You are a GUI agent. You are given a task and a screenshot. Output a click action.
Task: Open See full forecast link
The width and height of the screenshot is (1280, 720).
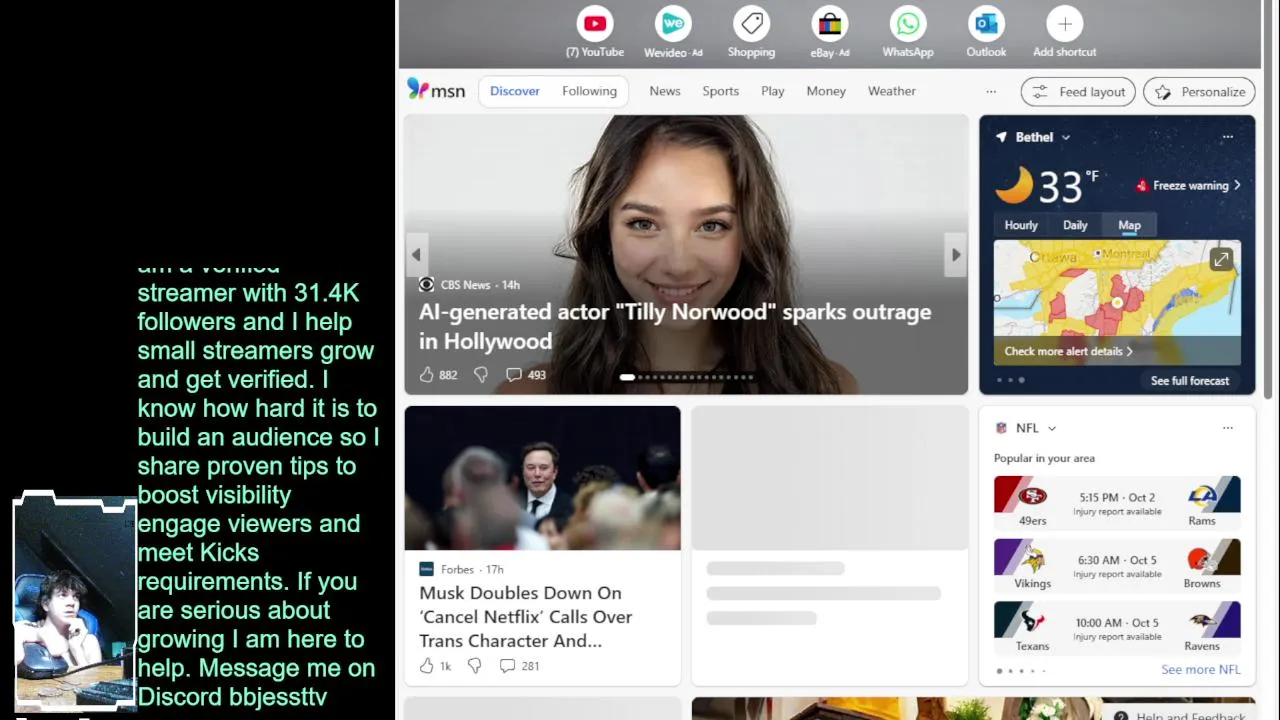1189,380
